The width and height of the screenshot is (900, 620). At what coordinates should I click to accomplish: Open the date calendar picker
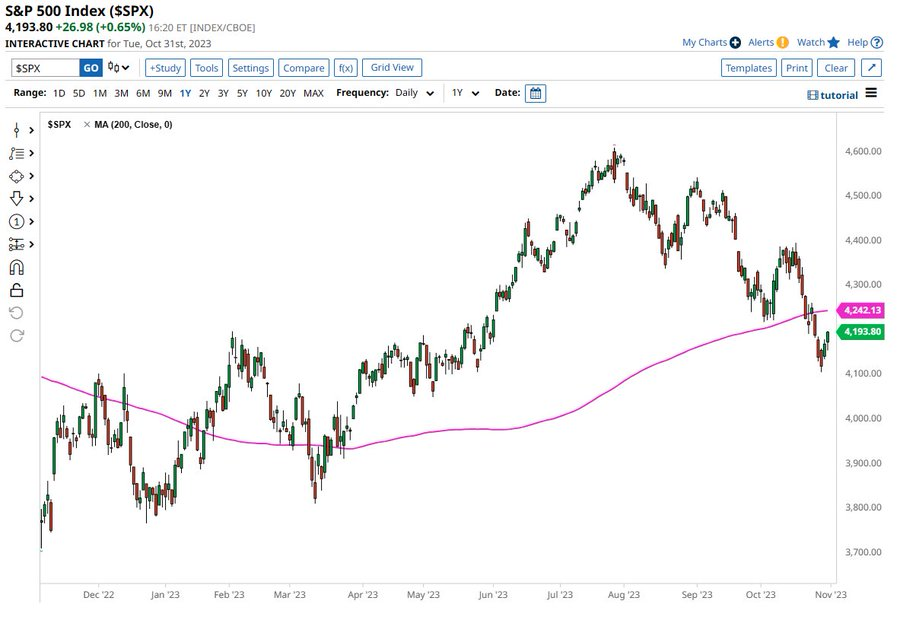pyautogui.click(x=535, y=93)
